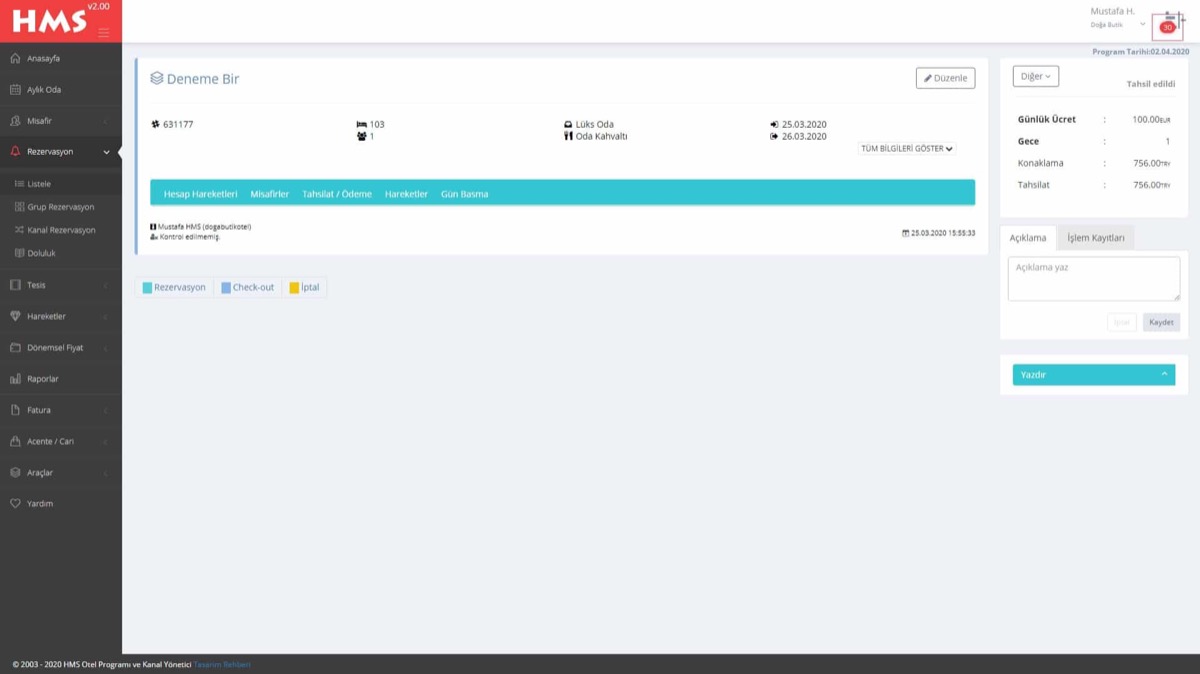Screen dimensions: 1200x674
Task: Focus the Açıklama yaz text area
Action: (1094, 279)
